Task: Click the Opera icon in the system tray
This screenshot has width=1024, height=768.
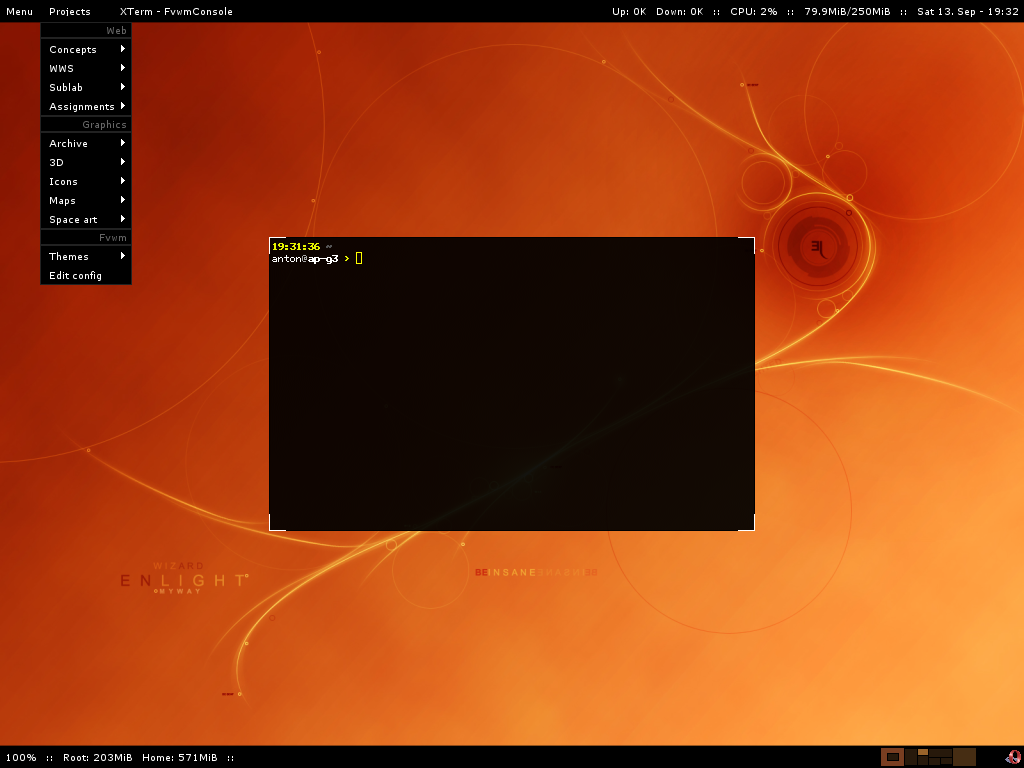Action: [1013, 757]
